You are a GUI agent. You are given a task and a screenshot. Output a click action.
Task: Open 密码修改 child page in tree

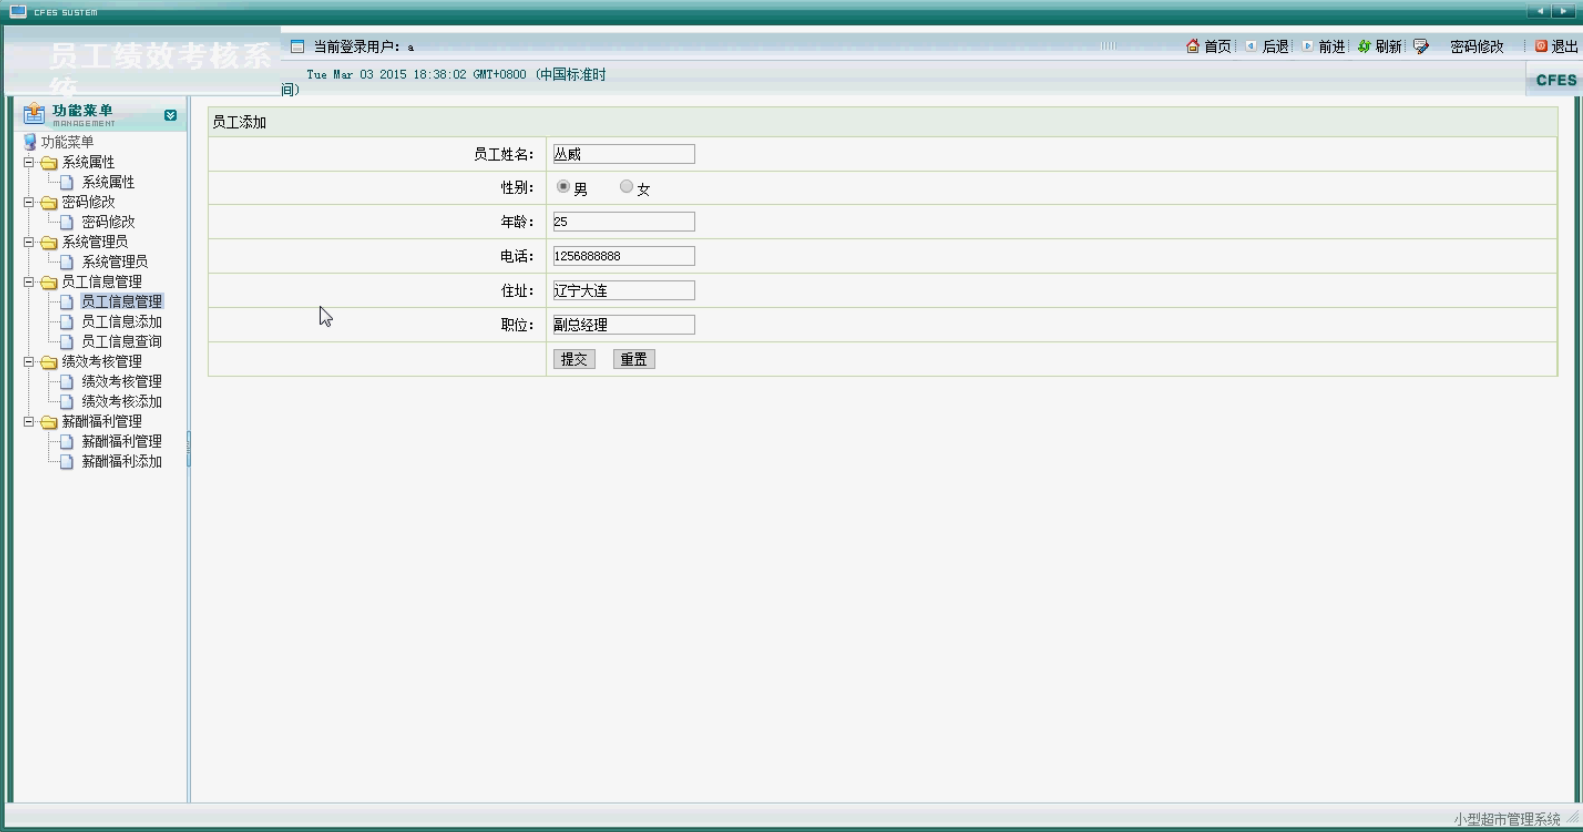[x=108, y=222]
